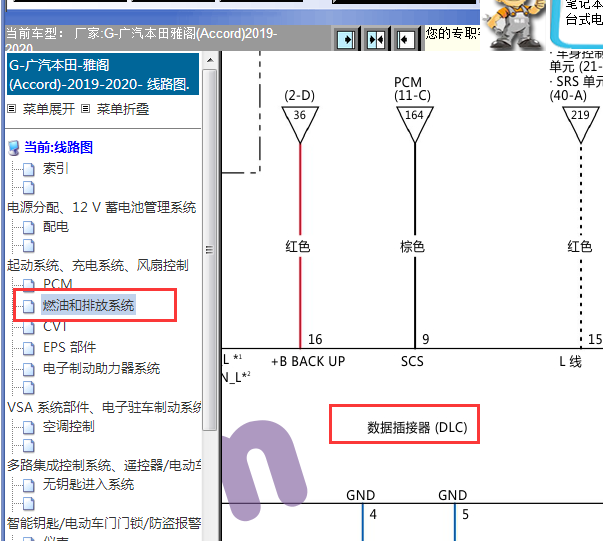Click the 菜单展开 text link
Image resolution: width=603 pixels, height=541 pixels.
49,109
